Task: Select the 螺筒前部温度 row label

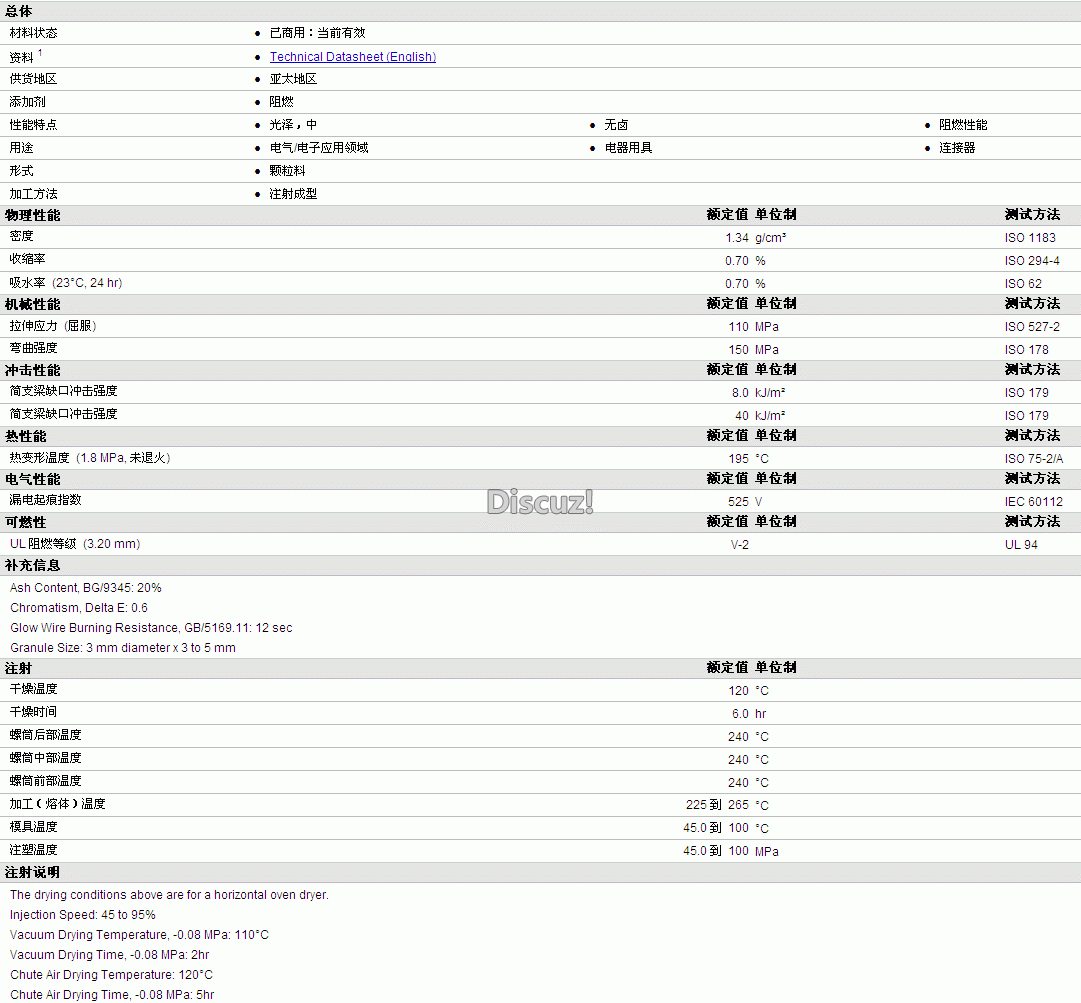Action: tap(46, 781)
